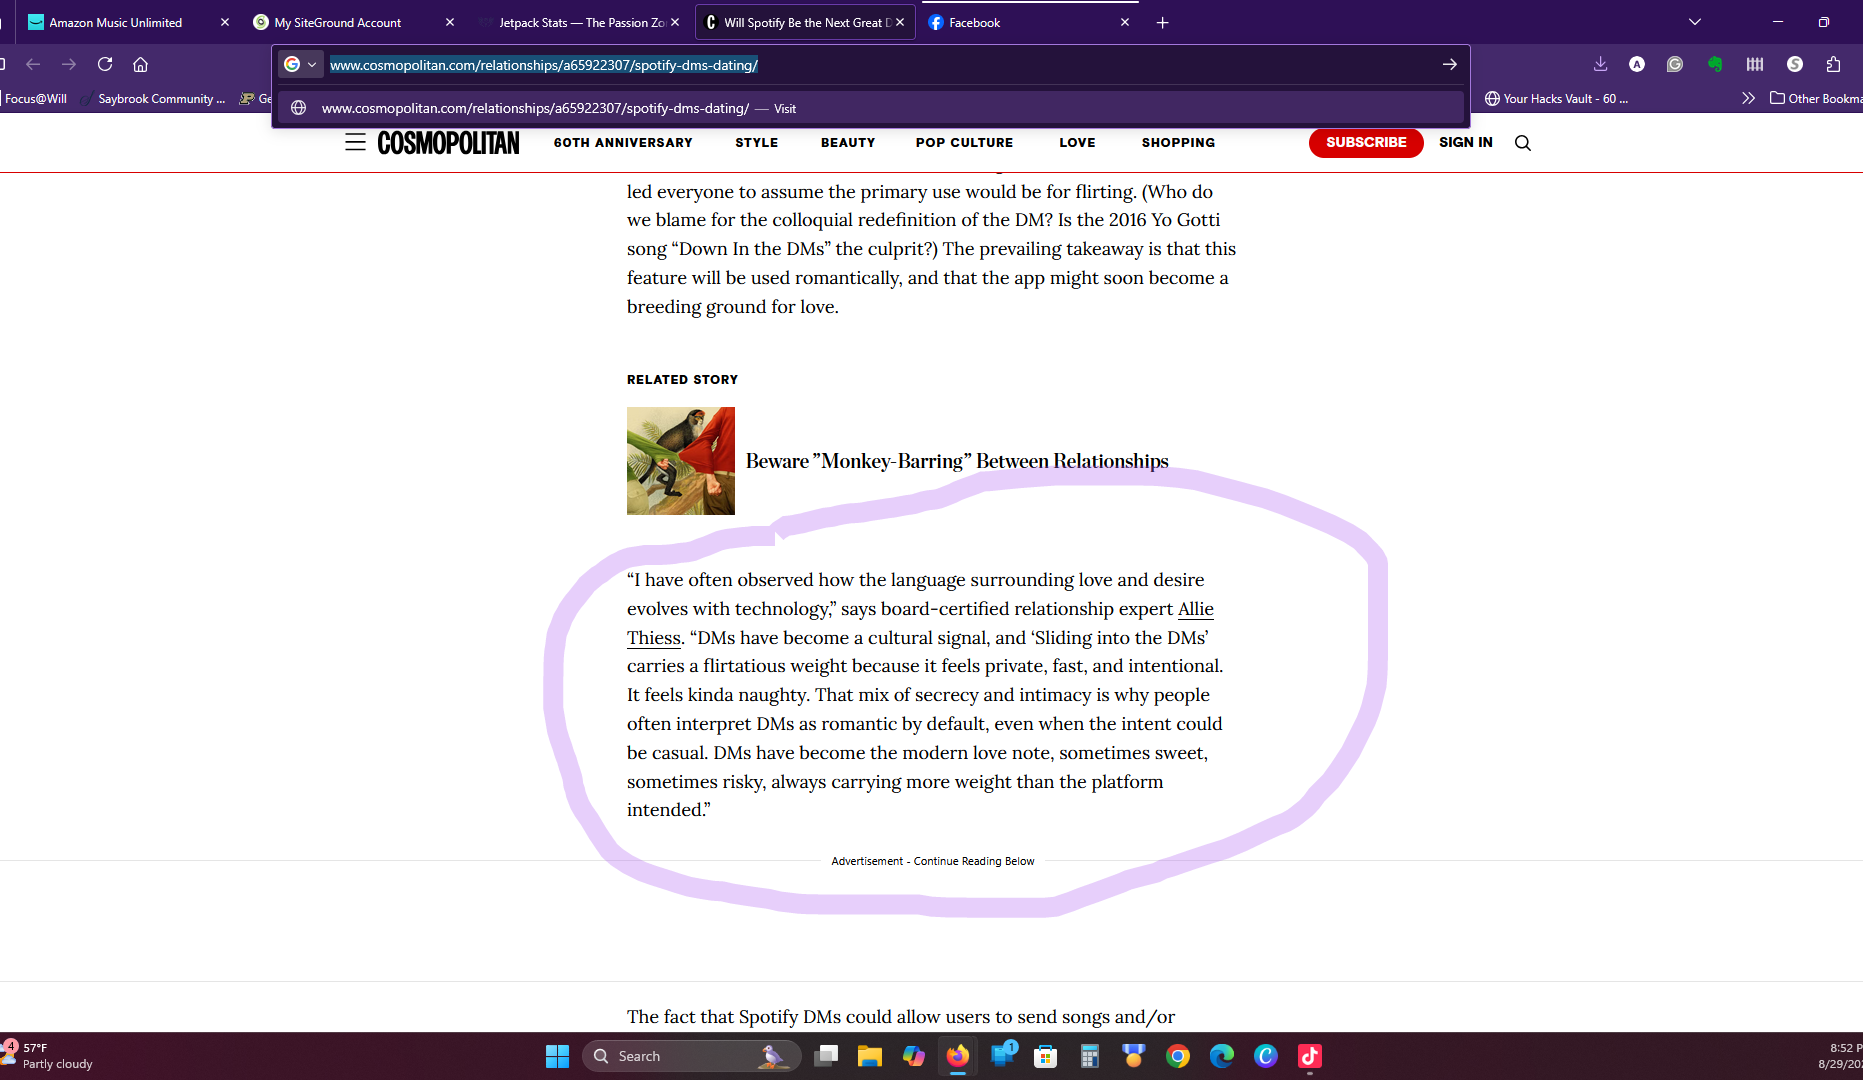Open the BEAUTY section
The image size is (1863, 1080).
848,142
